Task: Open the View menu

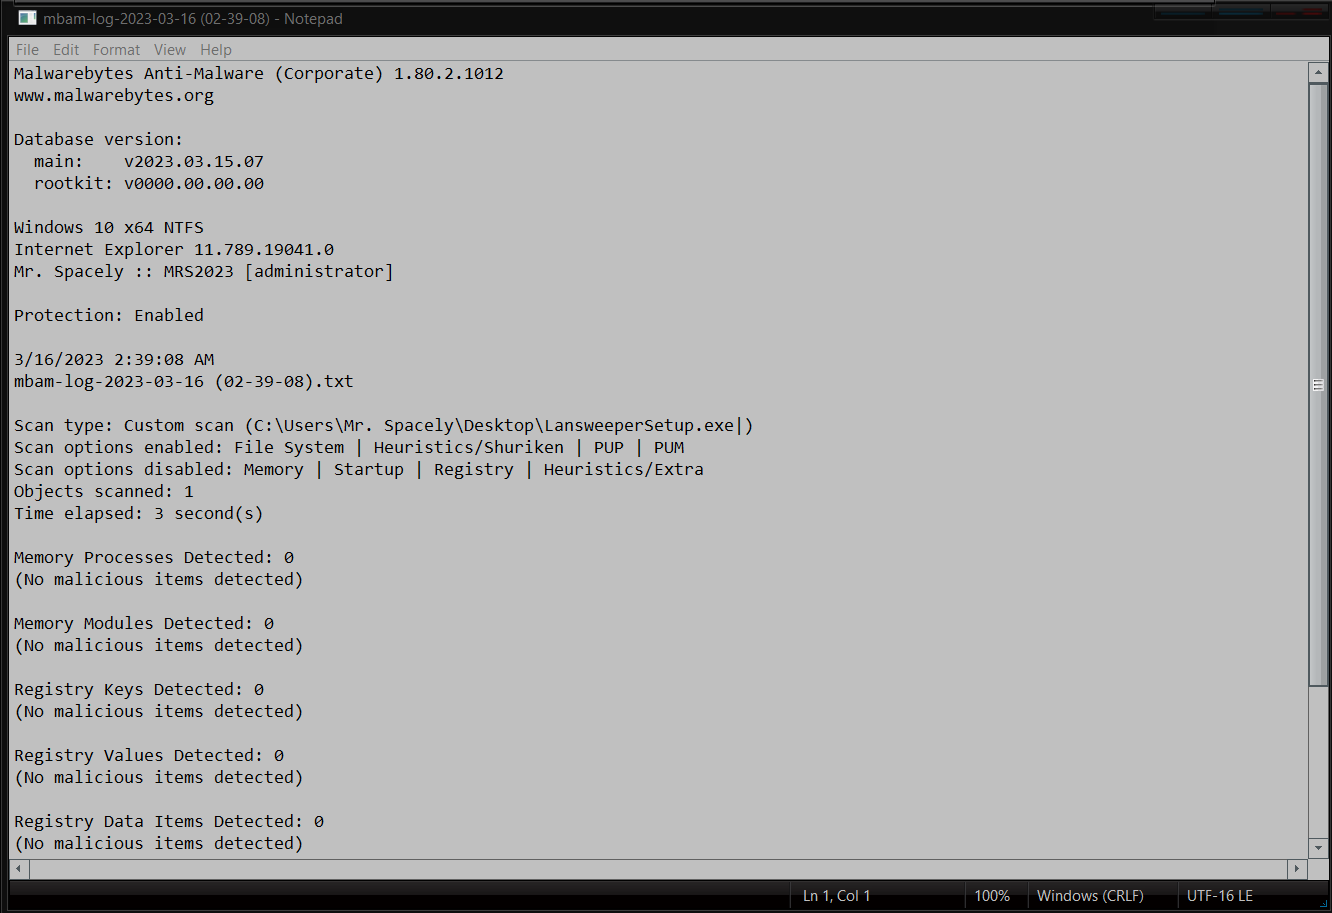Action: click(x=170, y=50)
